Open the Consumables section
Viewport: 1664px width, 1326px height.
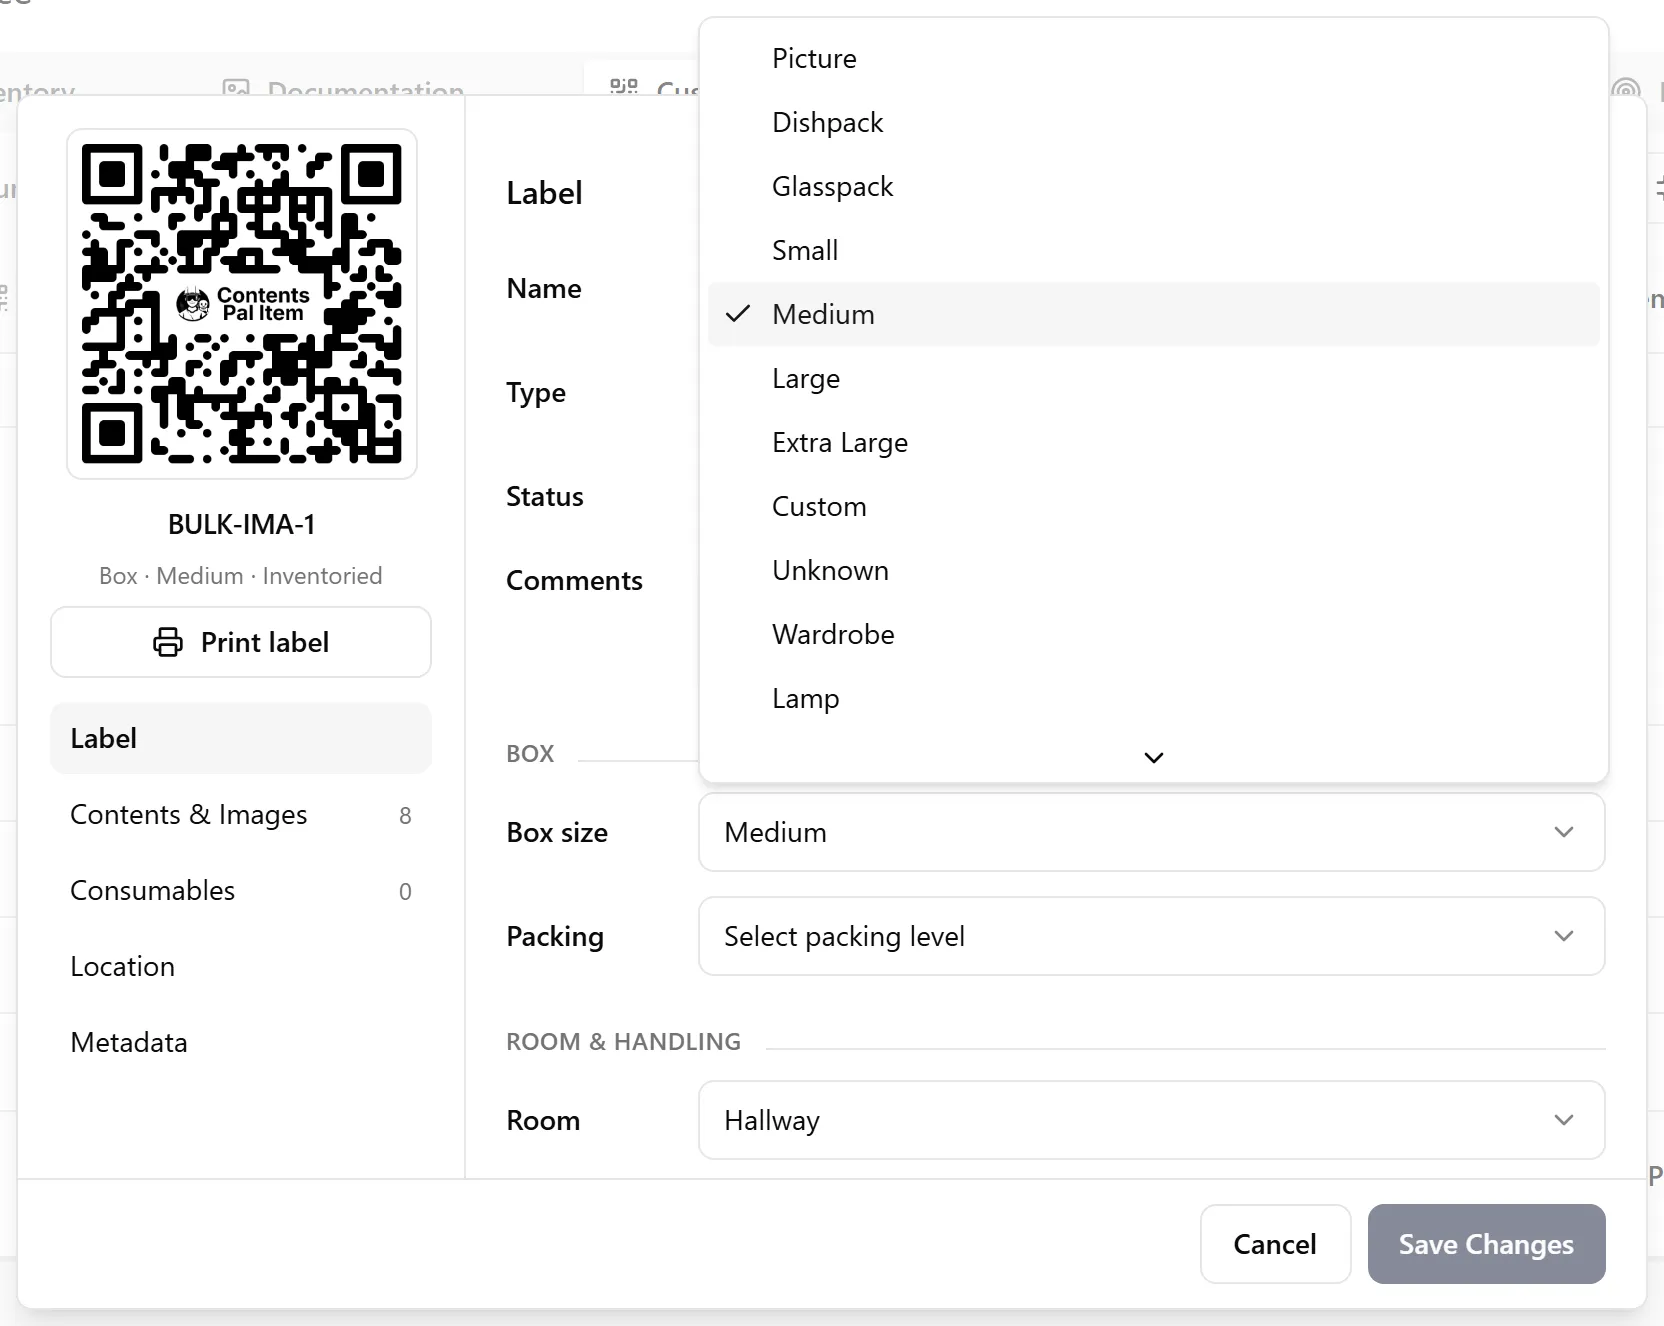(x=241, y=891)
